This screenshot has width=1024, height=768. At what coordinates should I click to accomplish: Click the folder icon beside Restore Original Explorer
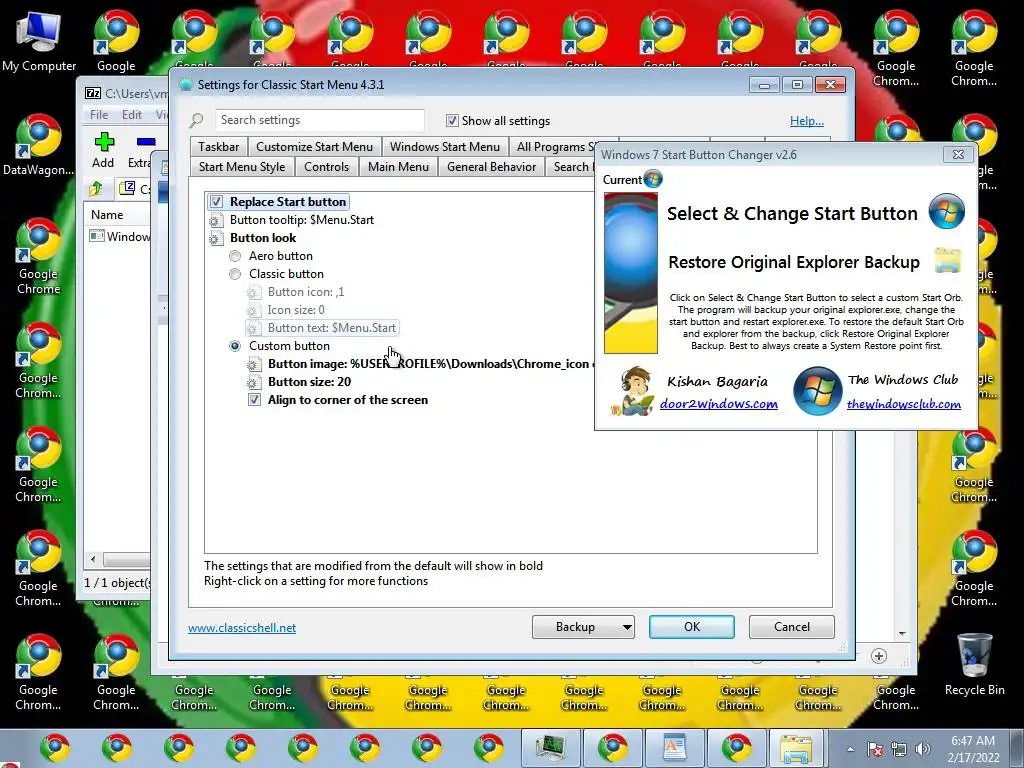click(948, 261)
